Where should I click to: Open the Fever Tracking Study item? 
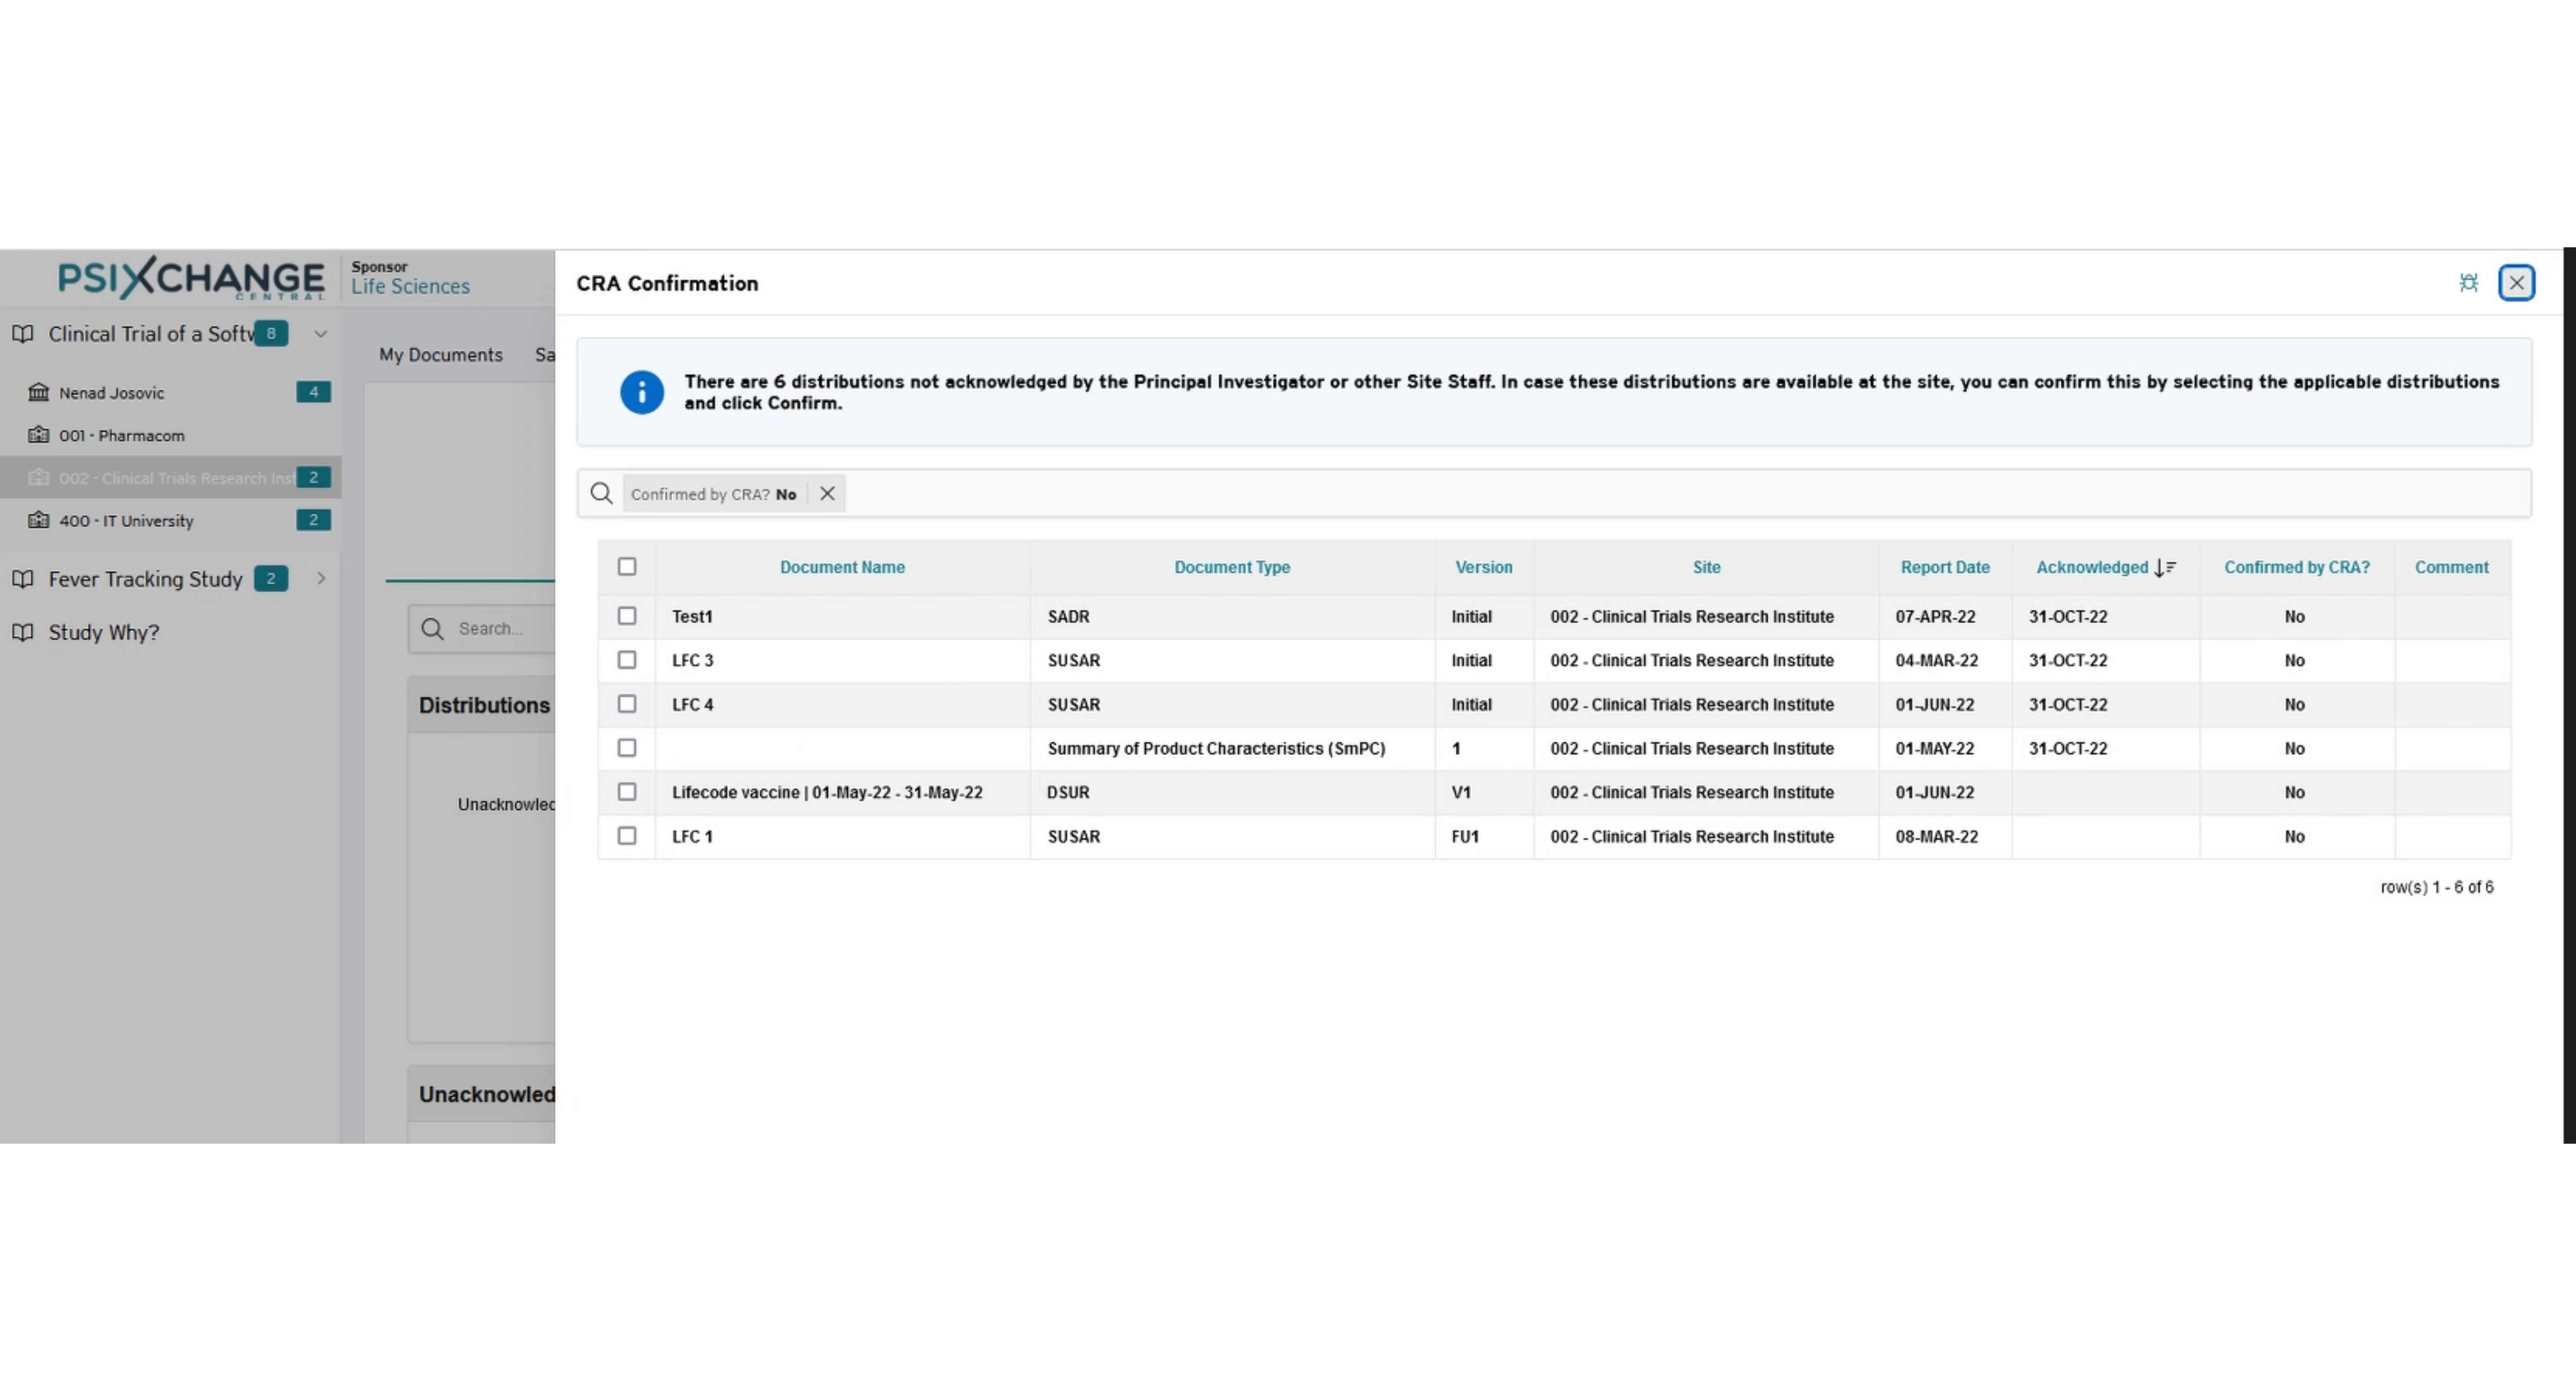pos(146,579)
